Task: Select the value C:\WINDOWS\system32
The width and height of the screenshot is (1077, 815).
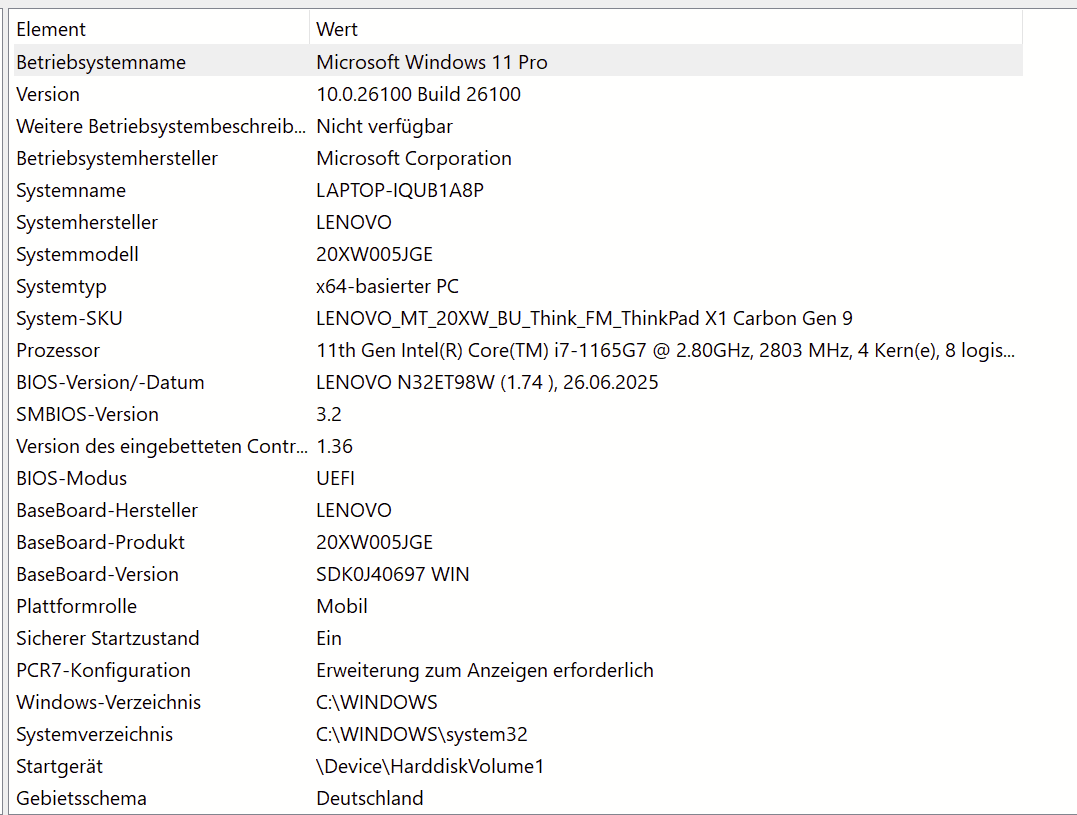Action: click(x=421, y=735)
